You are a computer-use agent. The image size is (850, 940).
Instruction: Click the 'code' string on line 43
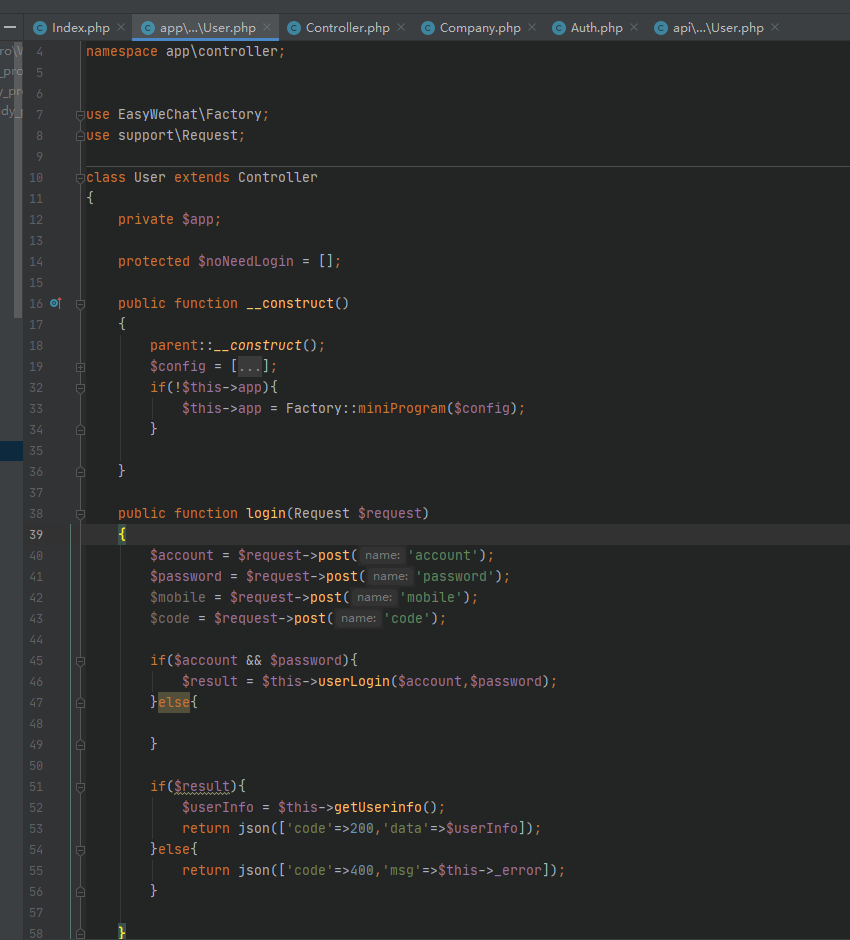click(x=407, y=618)
